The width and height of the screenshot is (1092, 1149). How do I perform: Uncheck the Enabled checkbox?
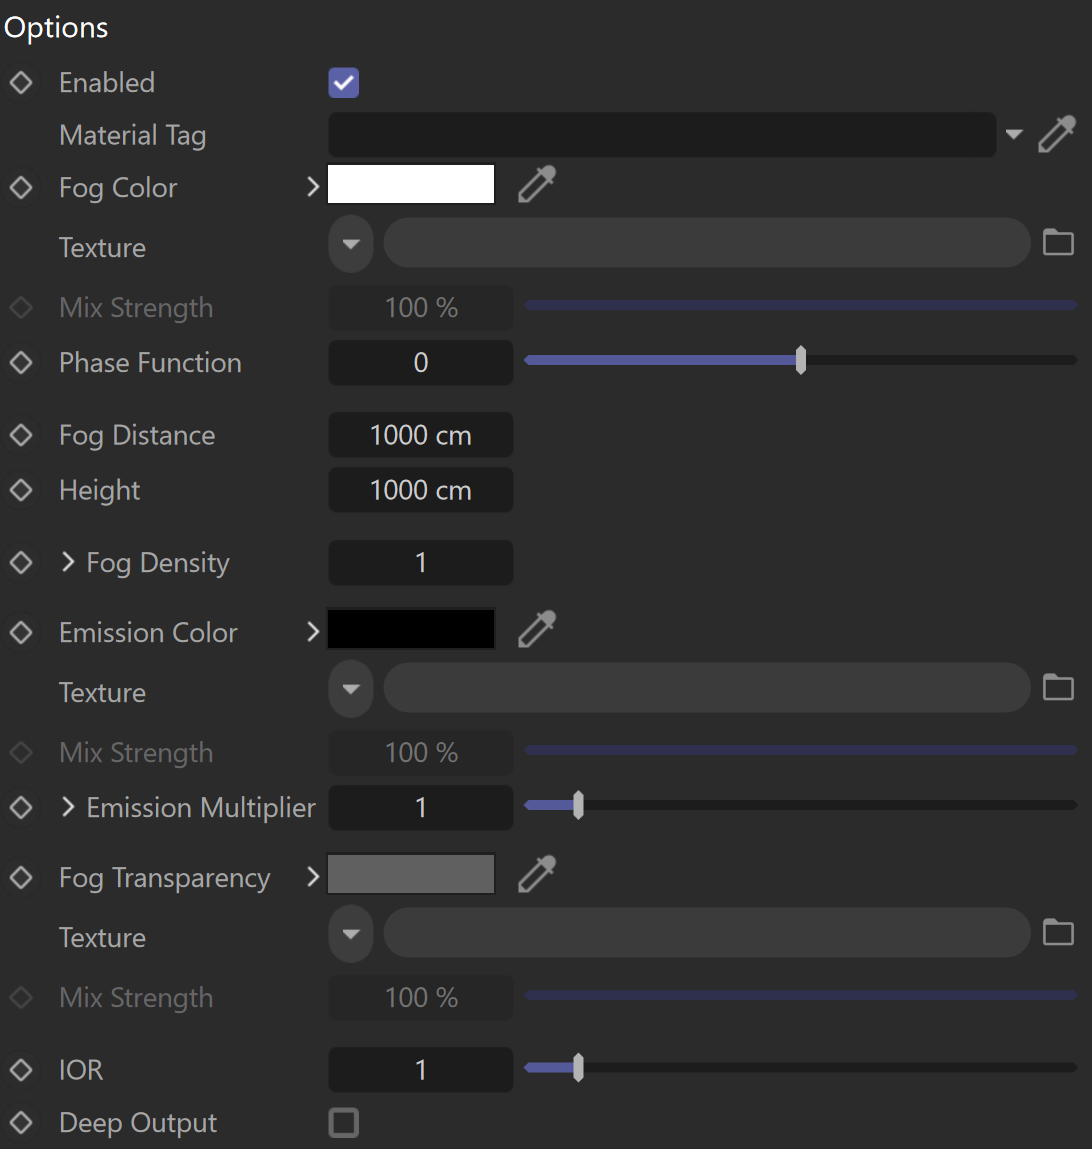tap(344, 83)
